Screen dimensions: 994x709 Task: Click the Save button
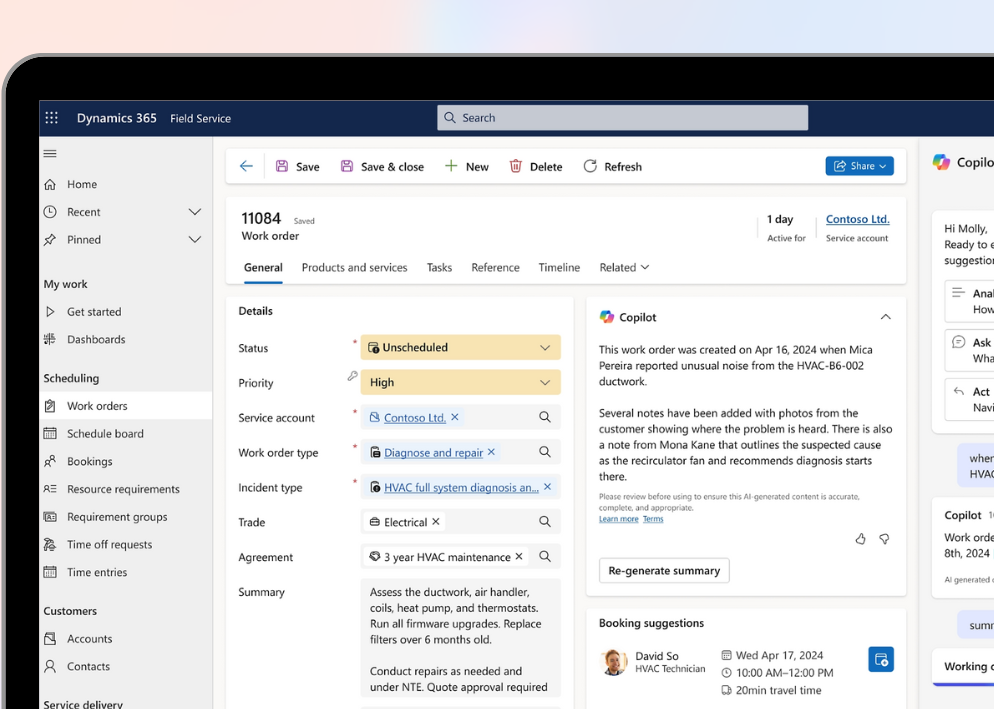click(297, 166)
